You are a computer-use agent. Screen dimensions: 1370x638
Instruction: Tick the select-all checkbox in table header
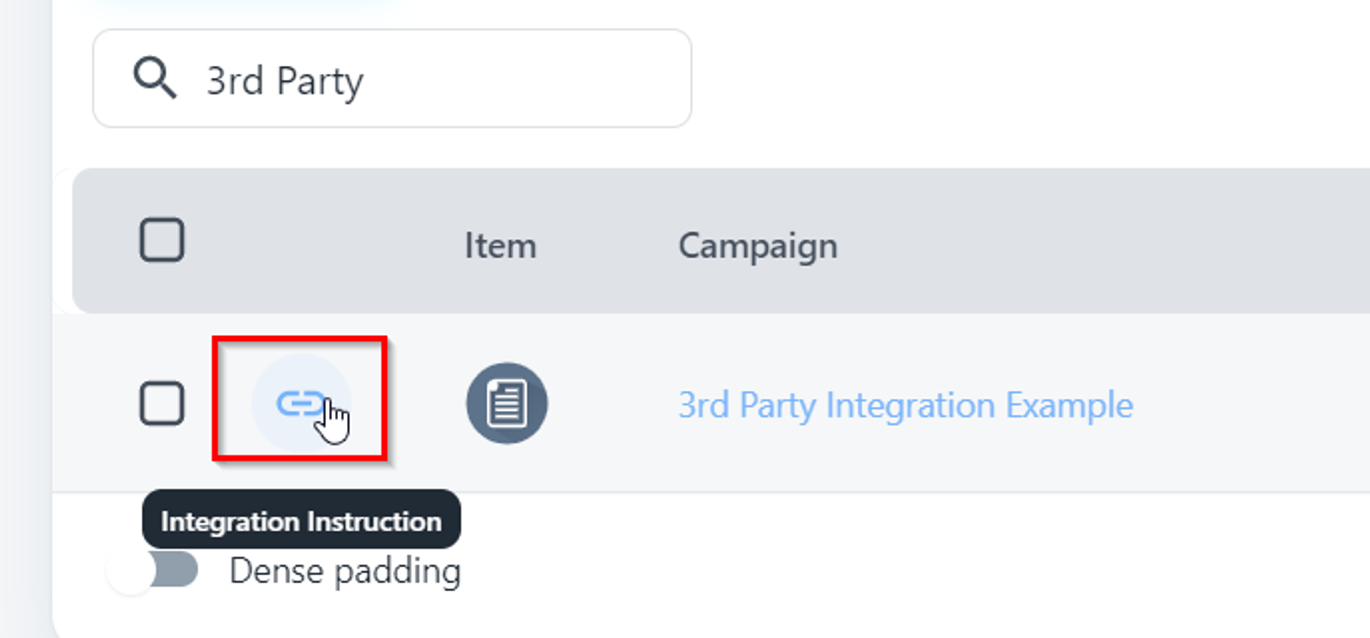161,241
